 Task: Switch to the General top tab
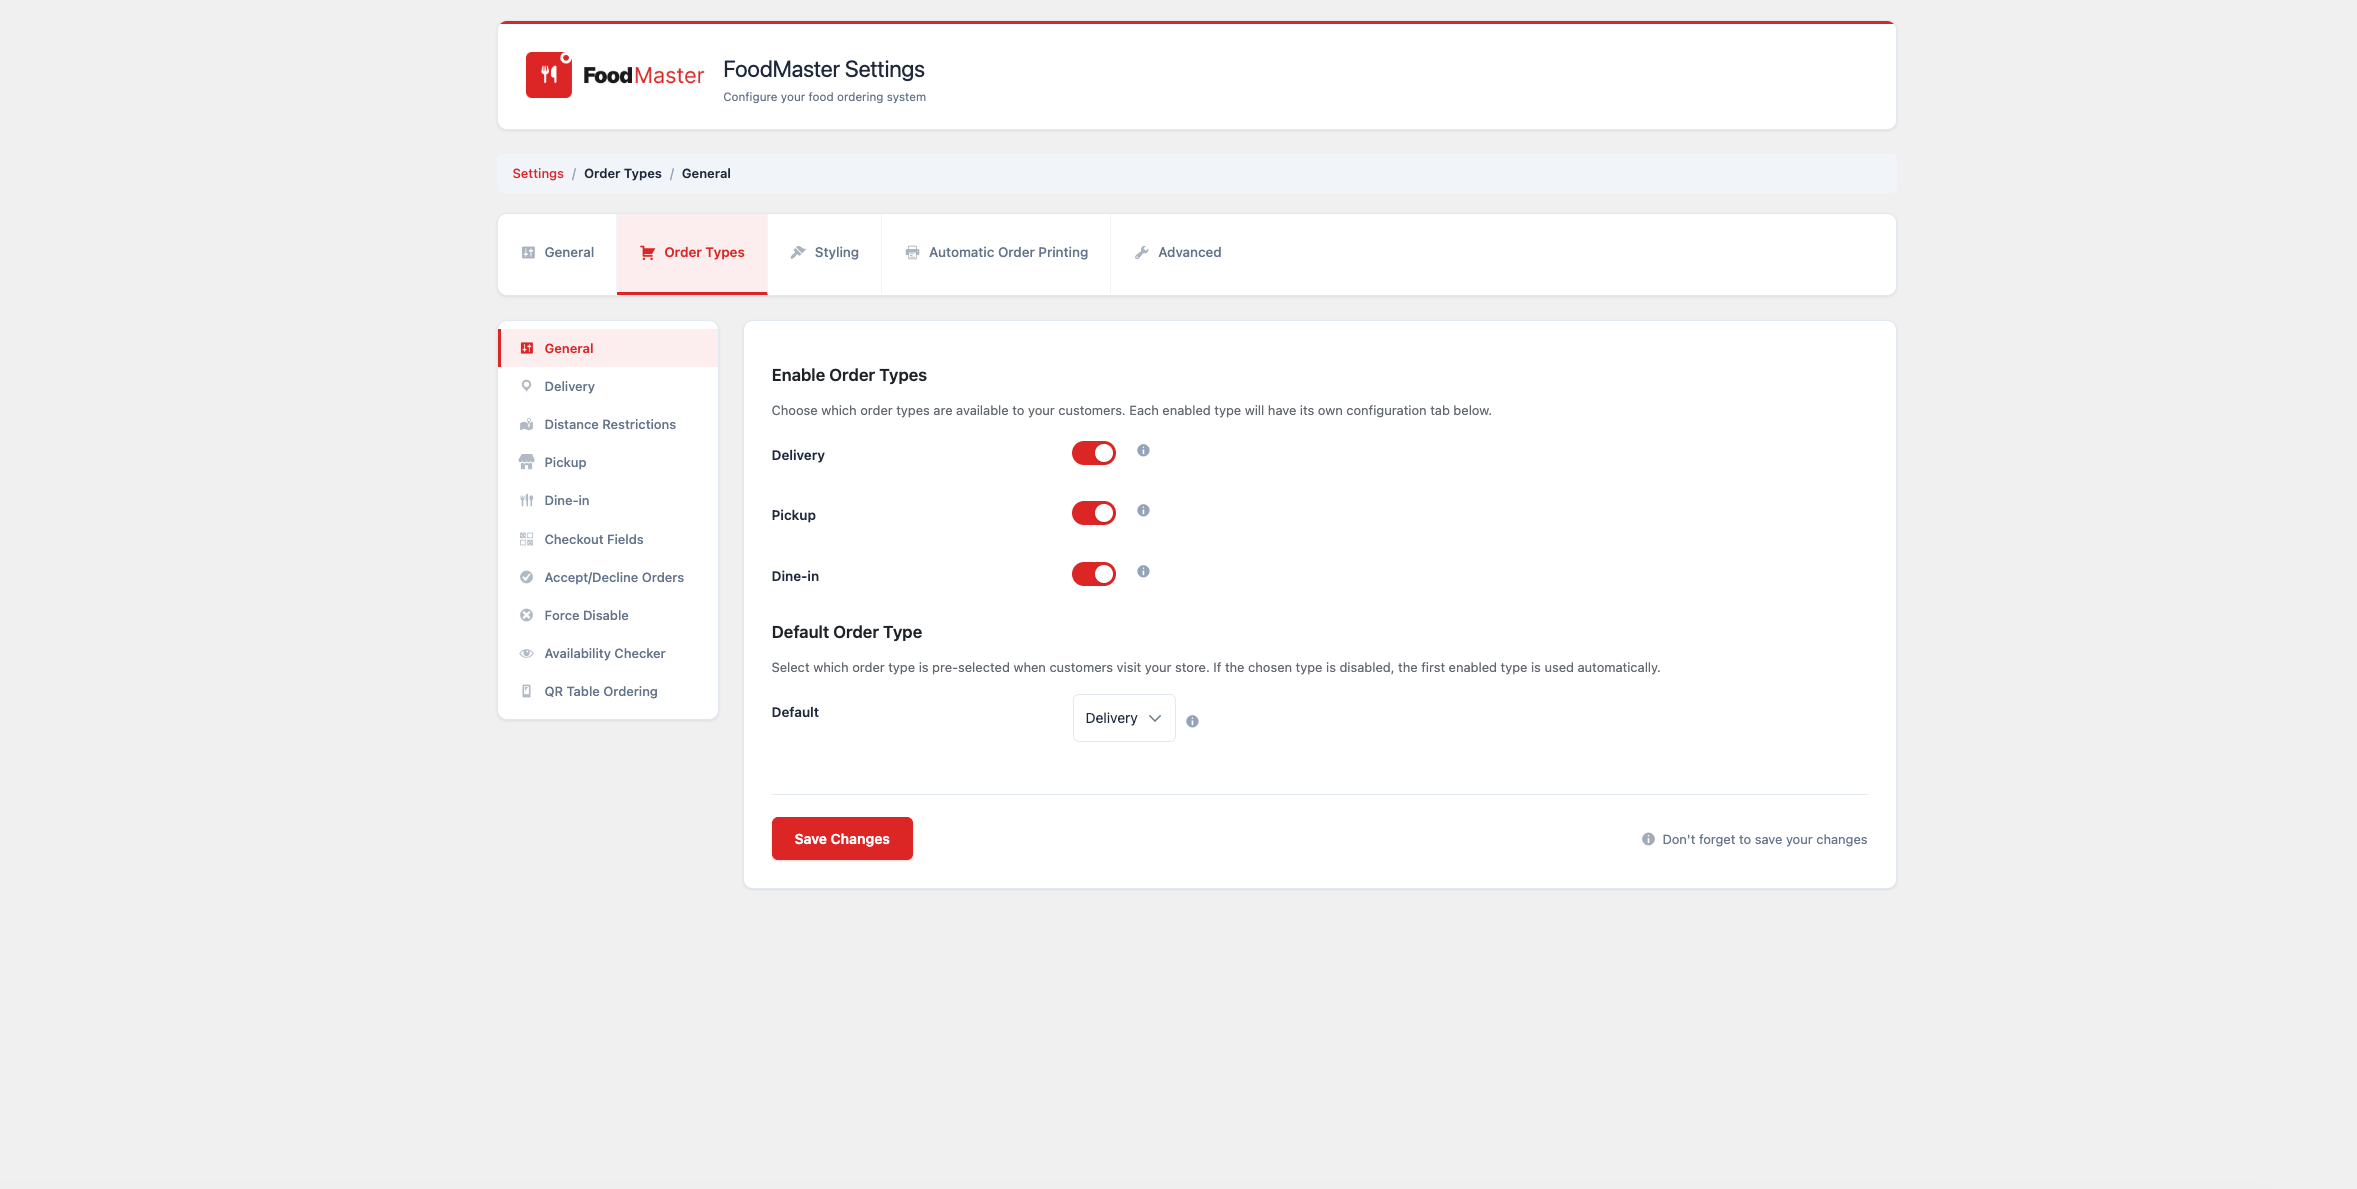click(x=558, y=253)
